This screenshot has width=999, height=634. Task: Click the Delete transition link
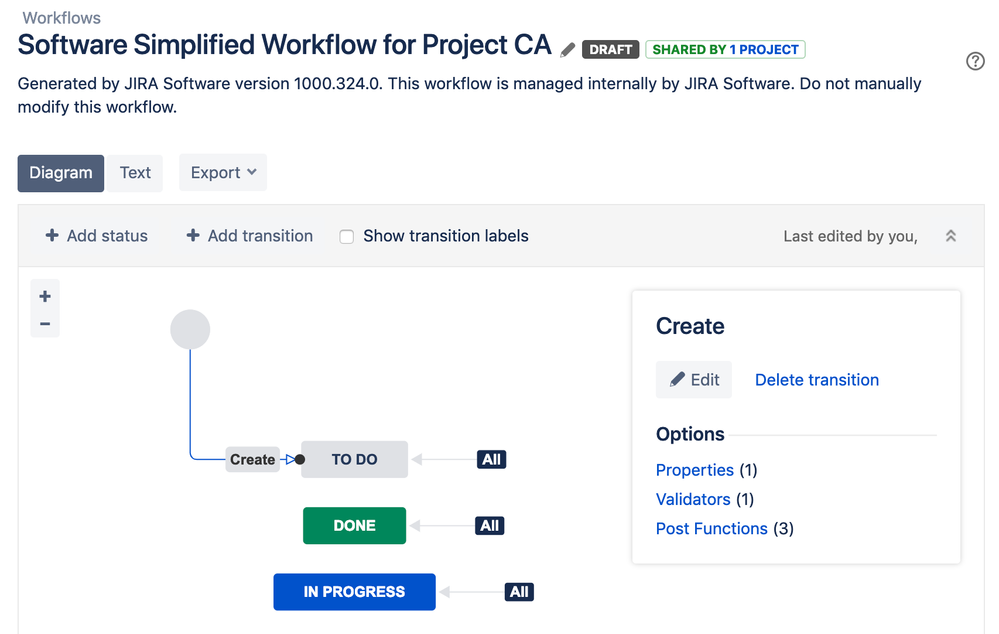point(816,380)
